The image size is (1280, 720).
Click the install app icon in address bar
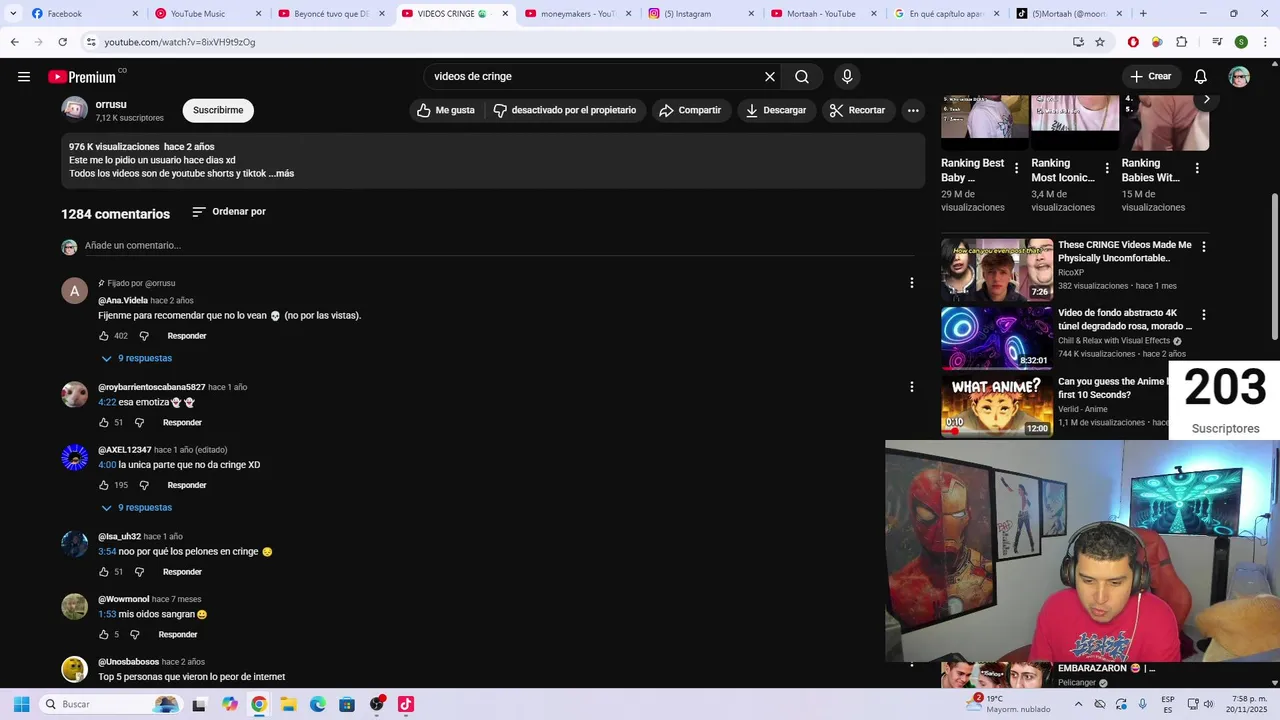tap(1078, 42)
